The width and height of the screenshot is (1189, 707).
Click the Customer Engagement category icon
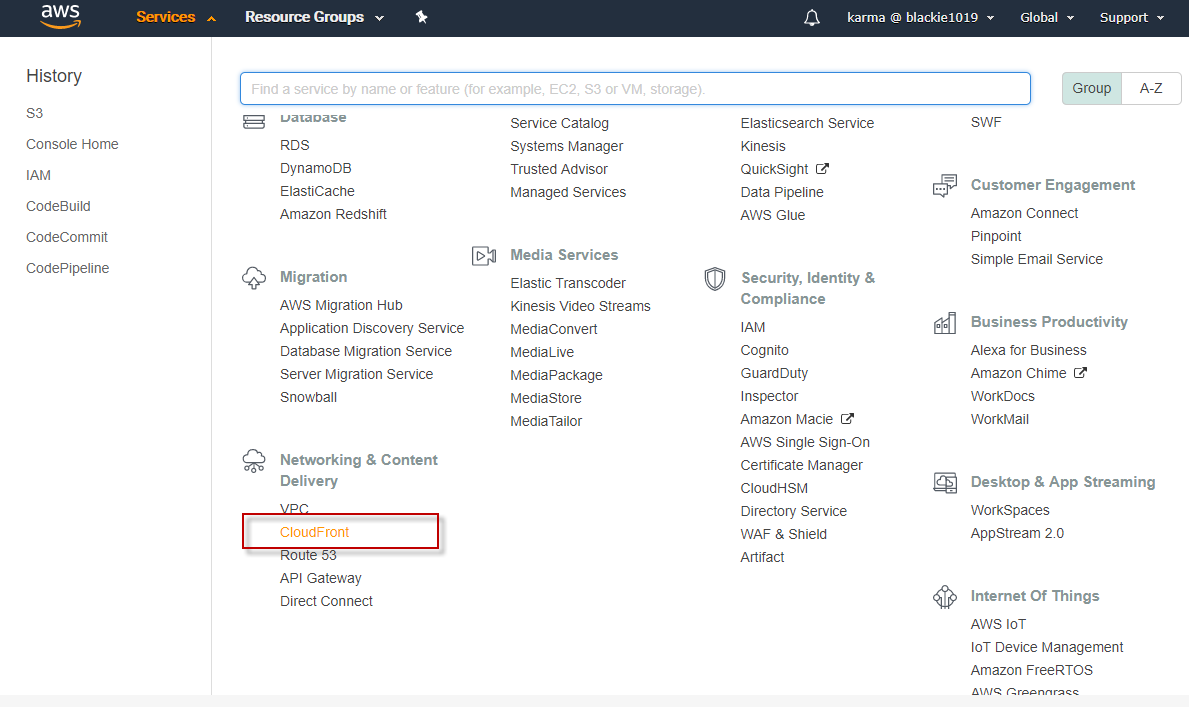pos(944,186)
